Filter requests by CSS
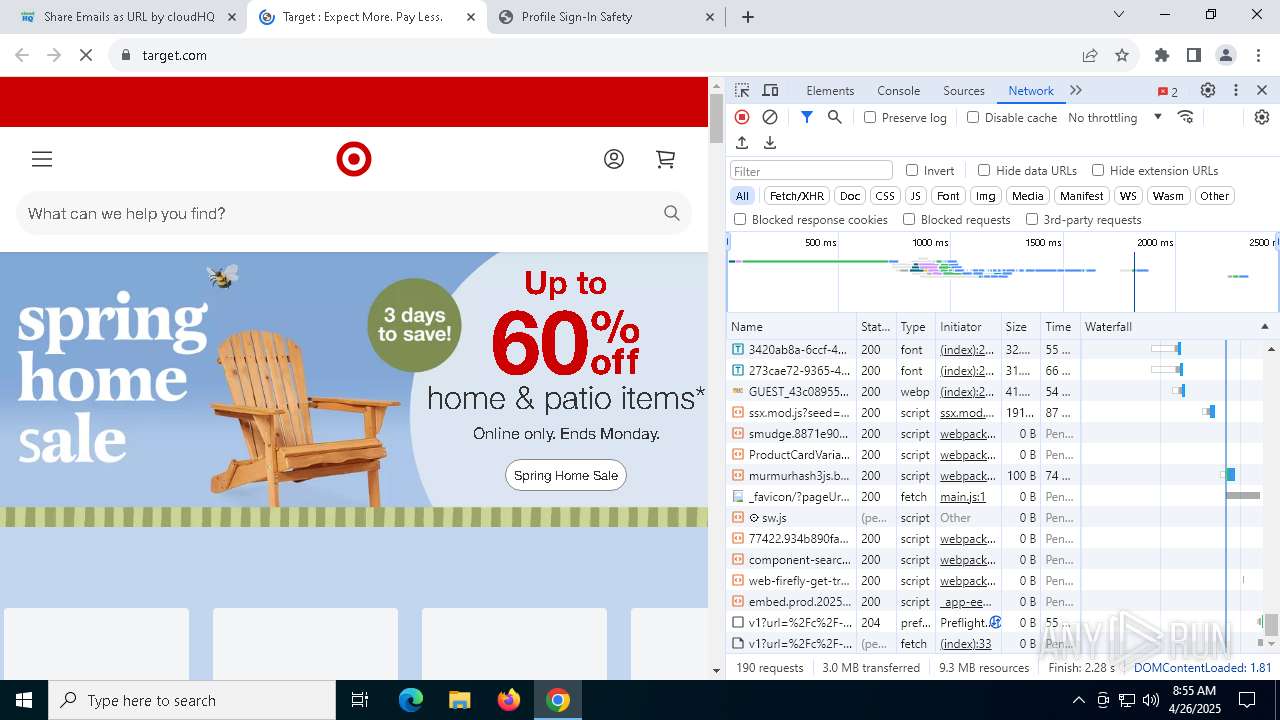The width and height of the screenshot is (1280, 720). (x=885, y=196)
